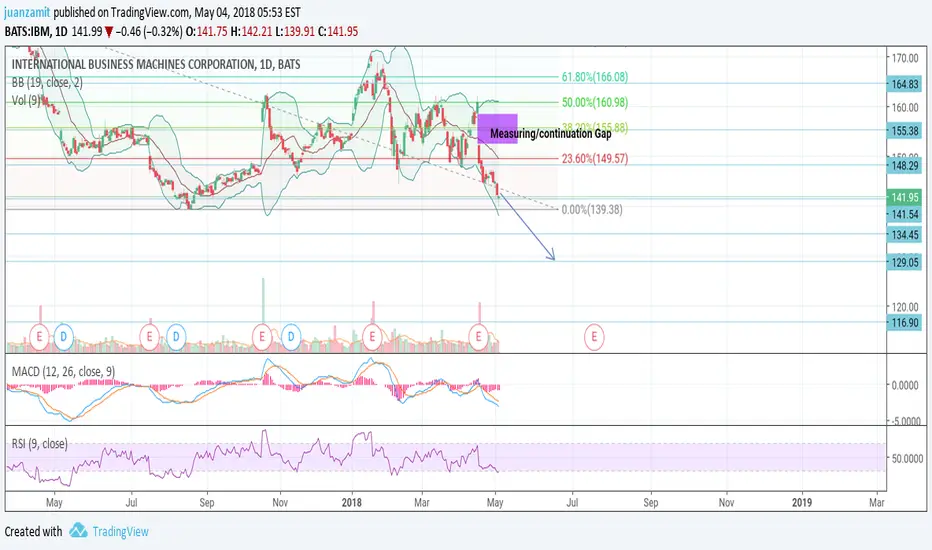Click the O:141.75 open value in header

click(206, 32)
